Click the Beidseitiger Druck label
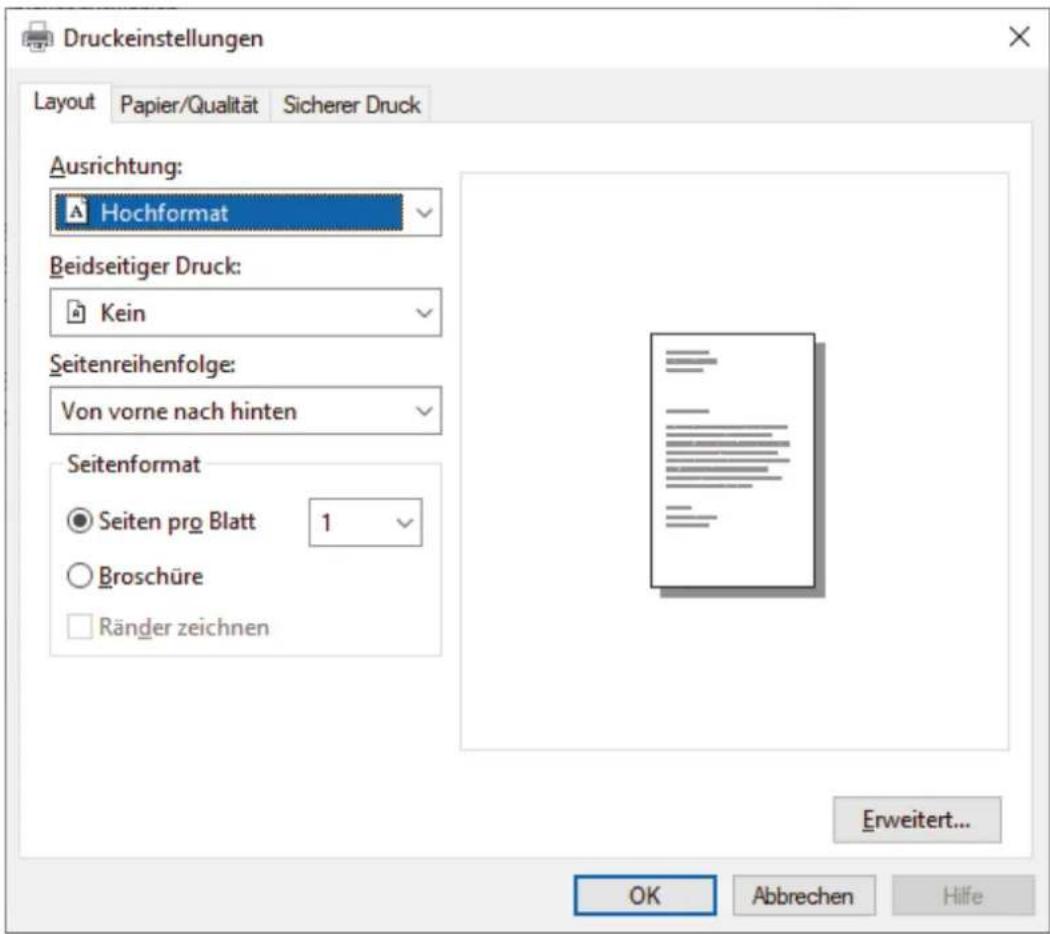 click(x=145, y=266)
